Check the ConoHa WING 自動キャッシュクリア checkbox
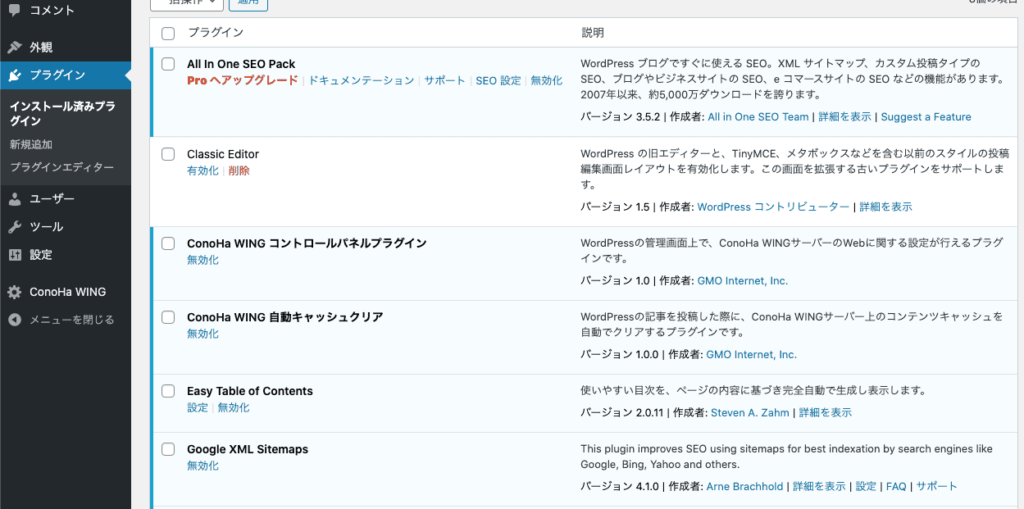Screen dimensions: 1024x509 tap(168, 317)
